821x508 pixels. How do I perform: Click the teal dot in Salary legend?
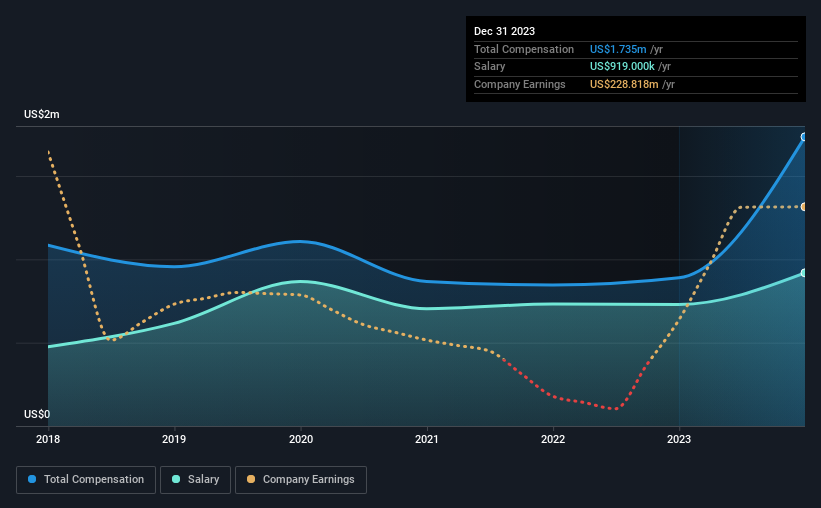(176, 479)
